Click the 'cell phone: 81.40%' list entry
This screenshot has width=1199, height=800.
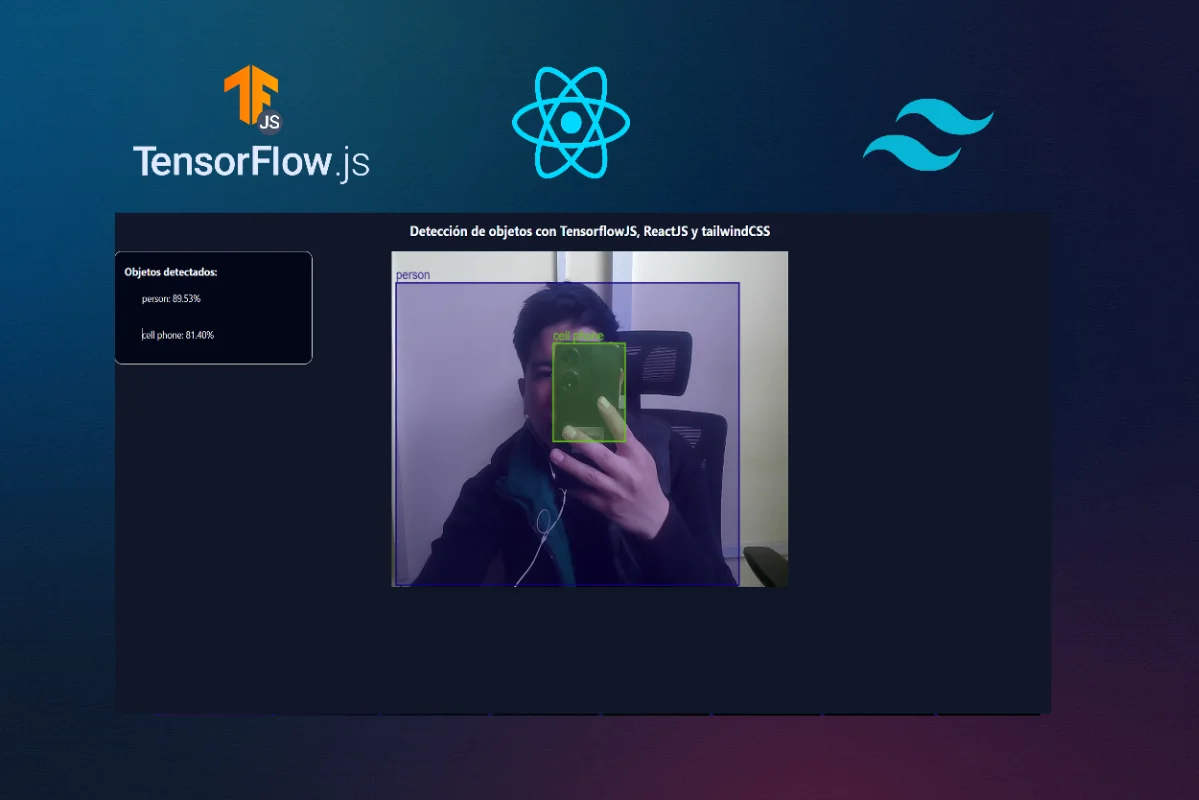[177, 335]
